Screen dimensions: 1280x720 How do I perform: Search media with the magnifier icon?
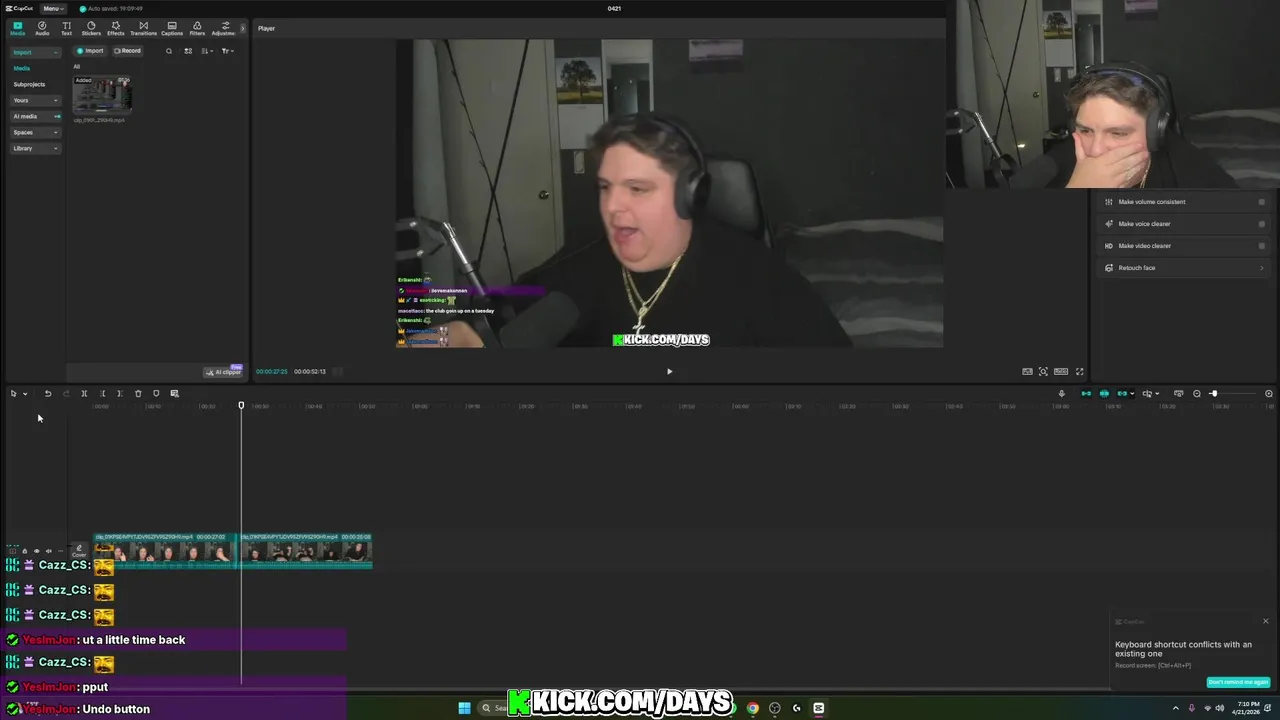[x=169, y=51]
